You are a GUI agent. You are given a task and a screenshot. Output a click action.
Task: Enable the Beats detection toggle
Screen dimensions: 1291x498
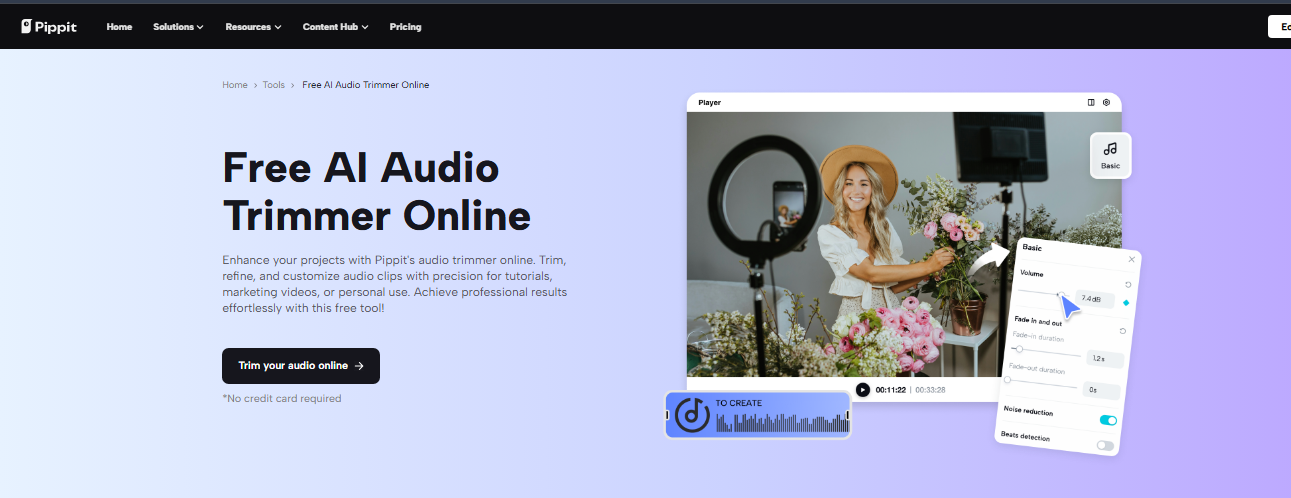[1105, 445]
